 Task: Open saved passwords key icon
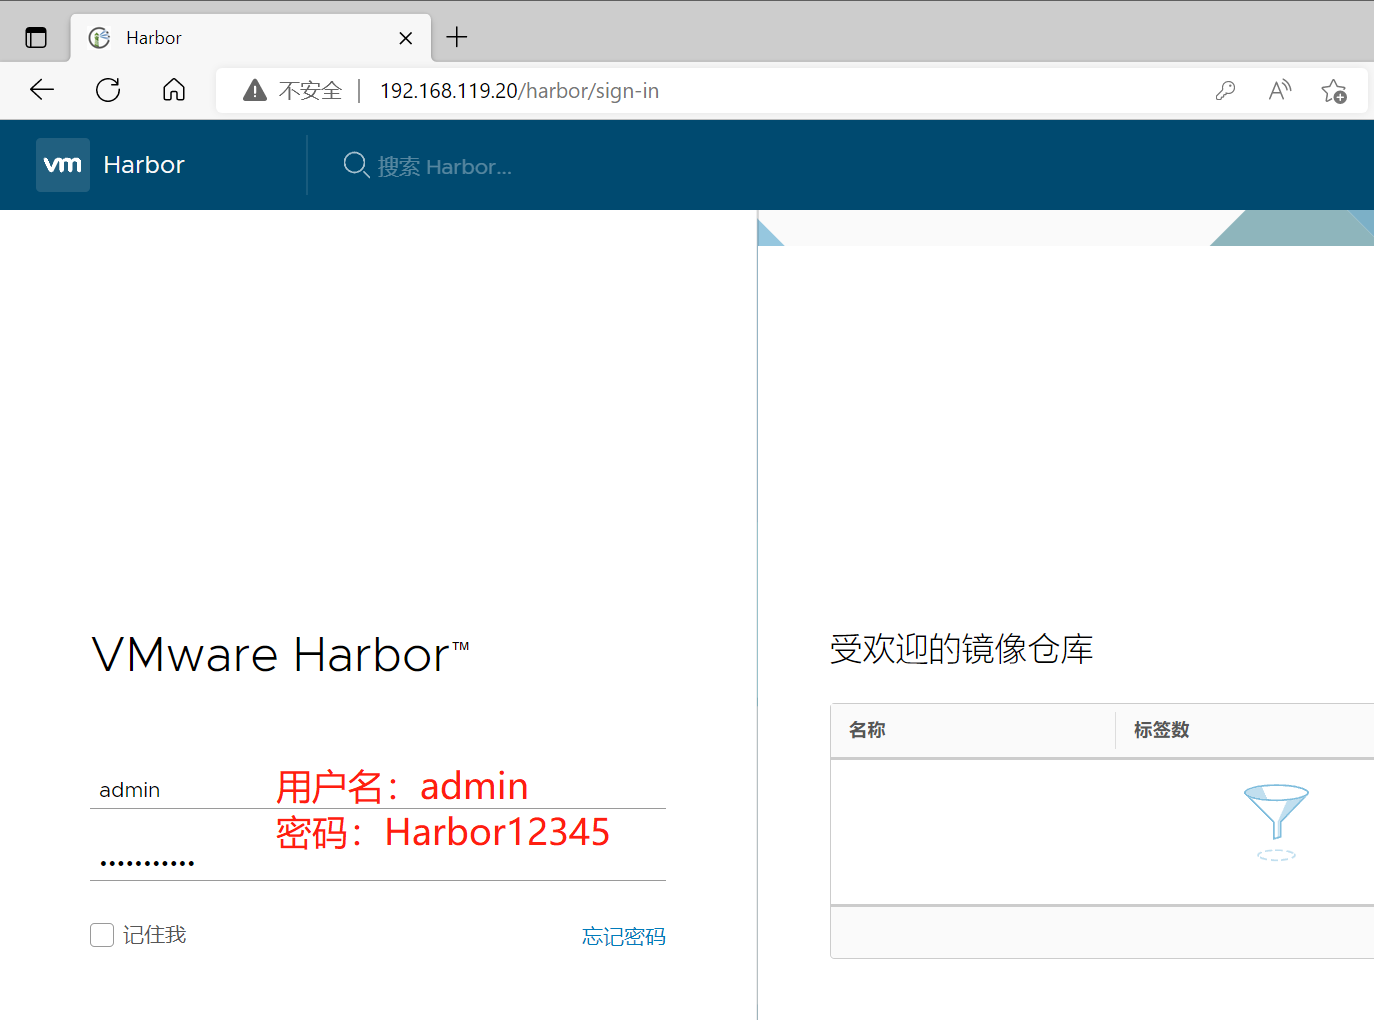point(1225,91)
